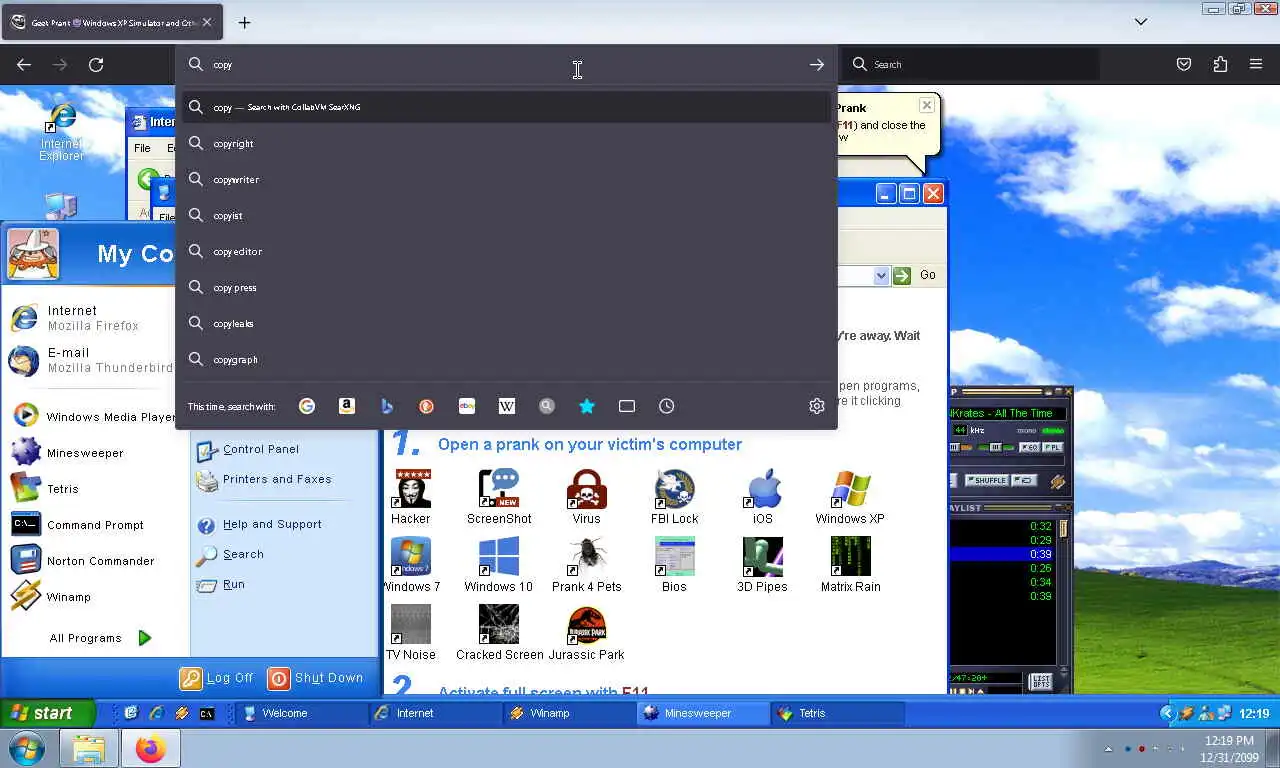This screenshot has height=768, width=1280.
Task: Search bookmarks using the star icon
Action: [587, 406]
